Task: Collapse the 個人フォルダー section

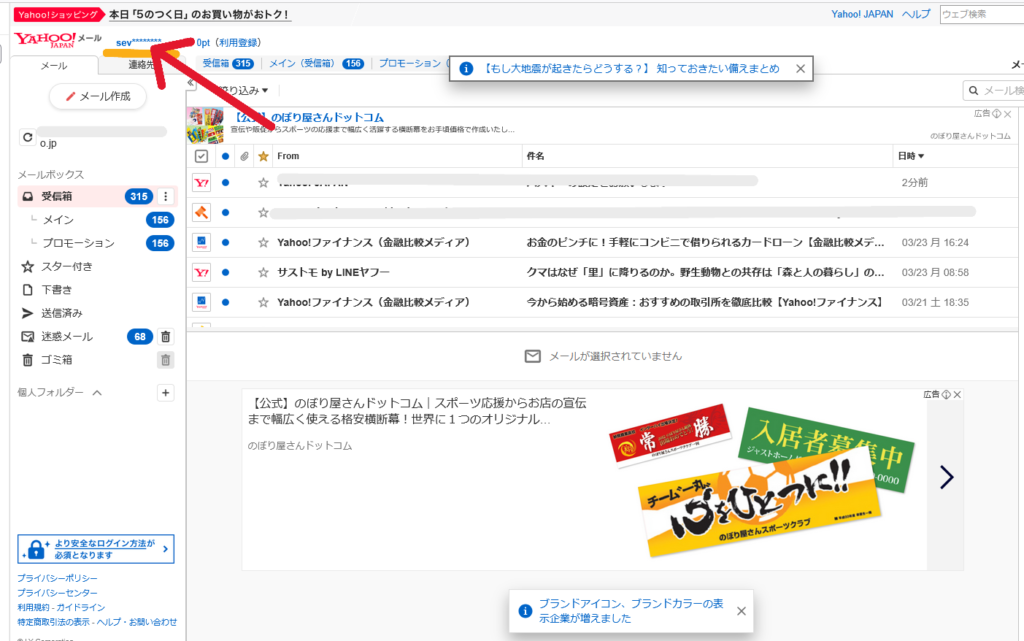Action: 97,393
